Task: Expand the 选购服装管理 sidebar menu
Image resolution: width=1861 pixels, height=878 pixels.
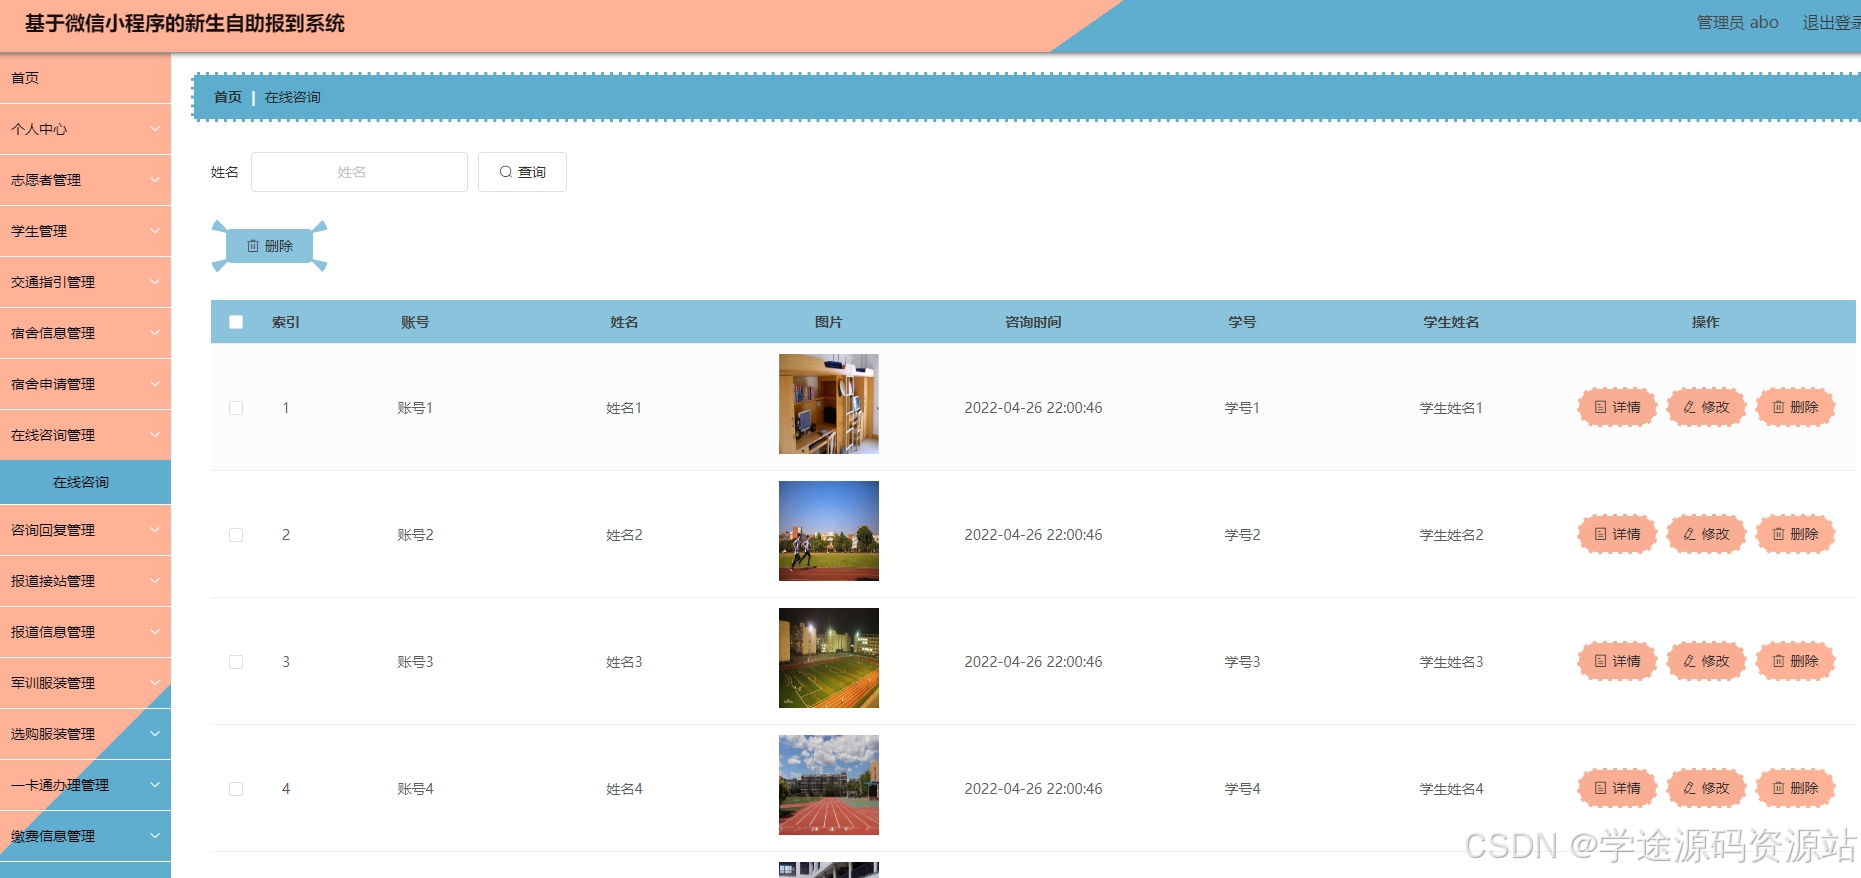Action: 85,734
